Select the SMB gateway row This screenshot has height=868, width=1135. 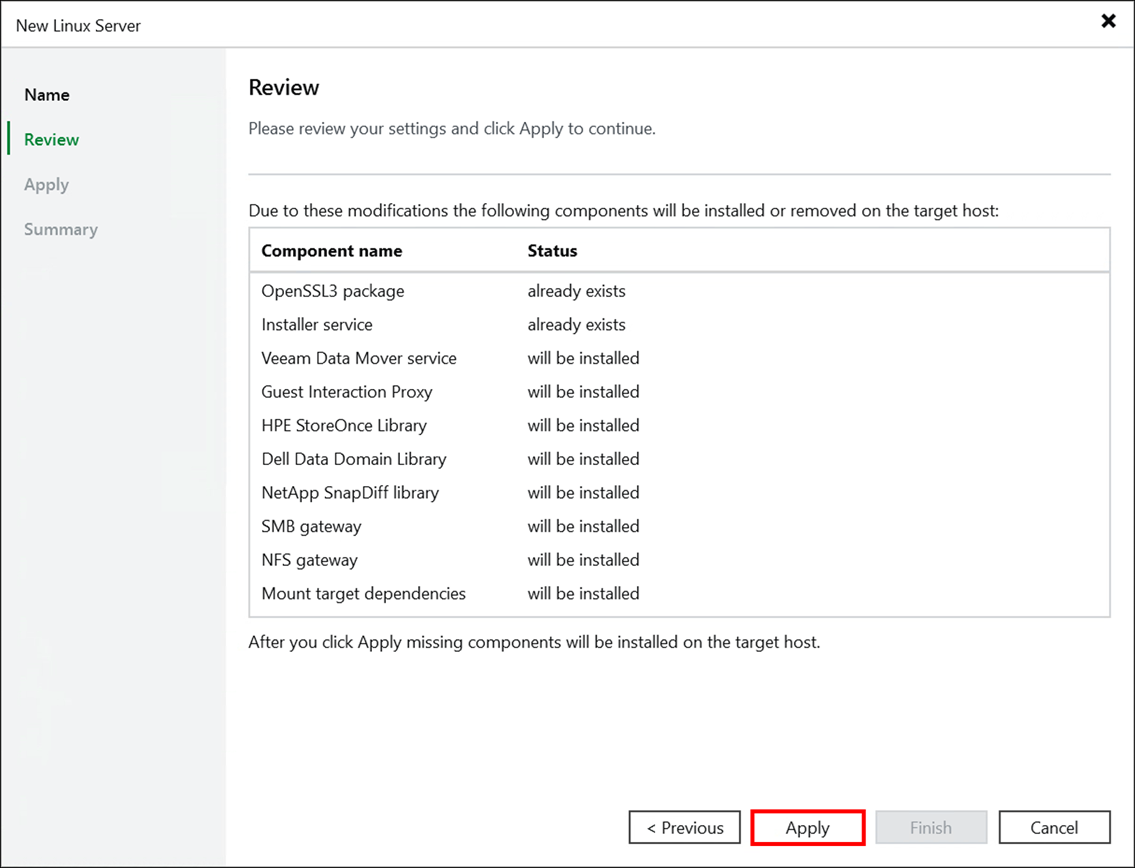click(450, 526)
